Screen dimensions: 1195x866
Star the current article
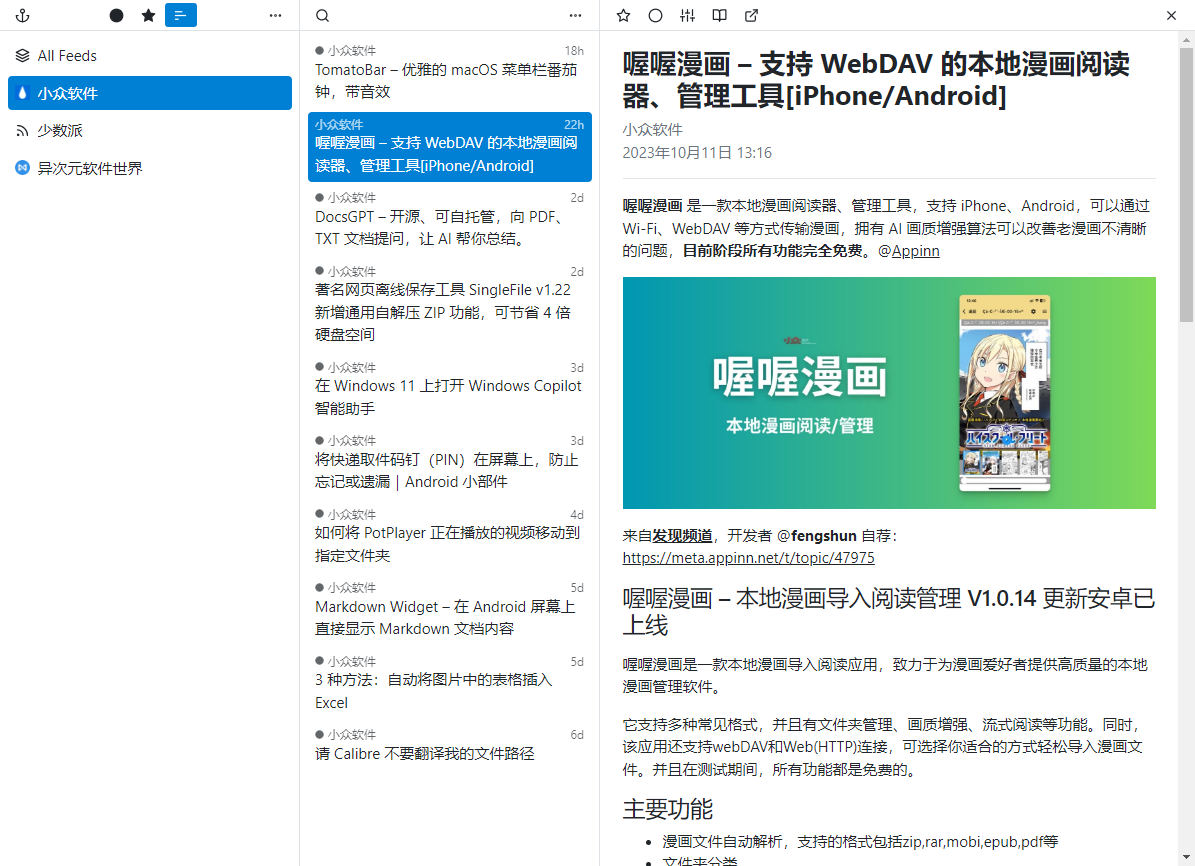pos(623,15)
